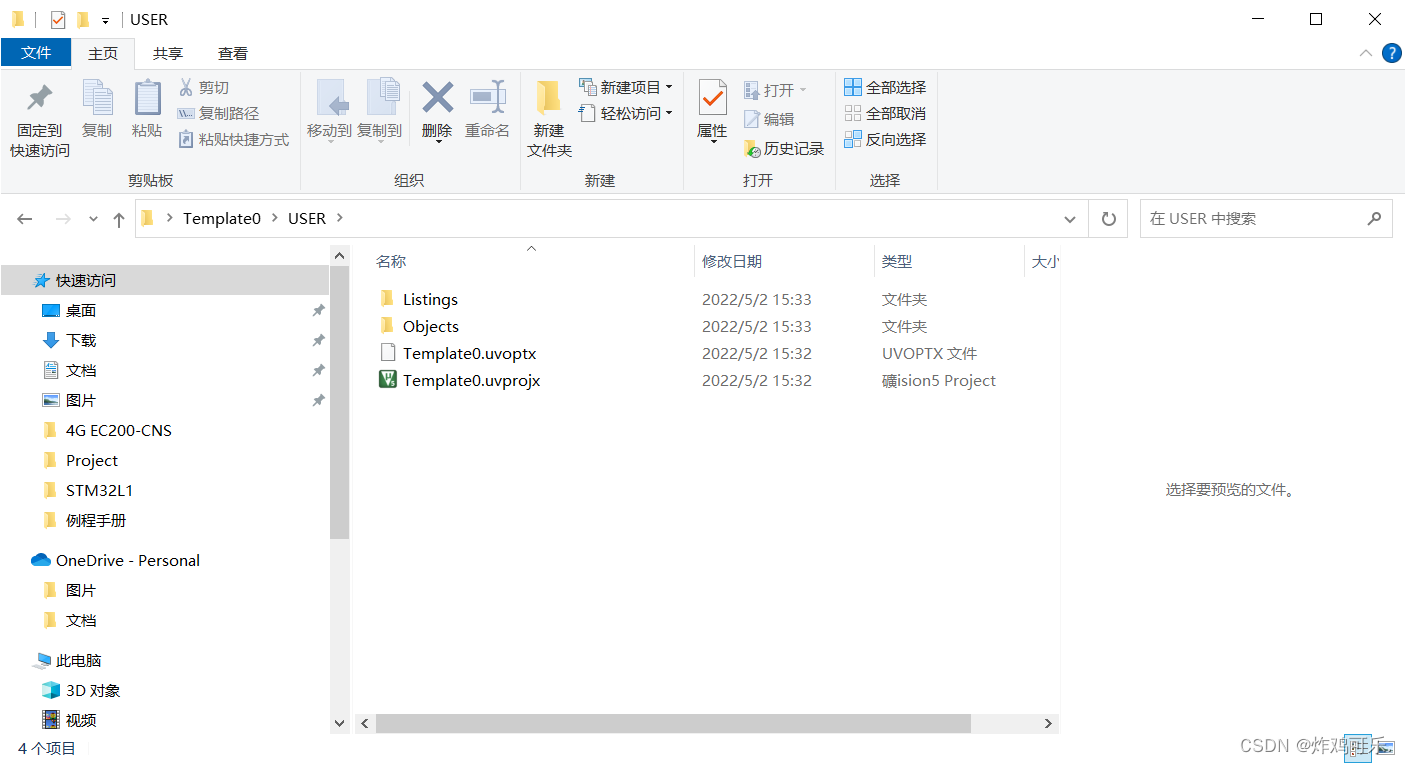Switch to the 主页 (Home) ribbon tab

[103, 54]
